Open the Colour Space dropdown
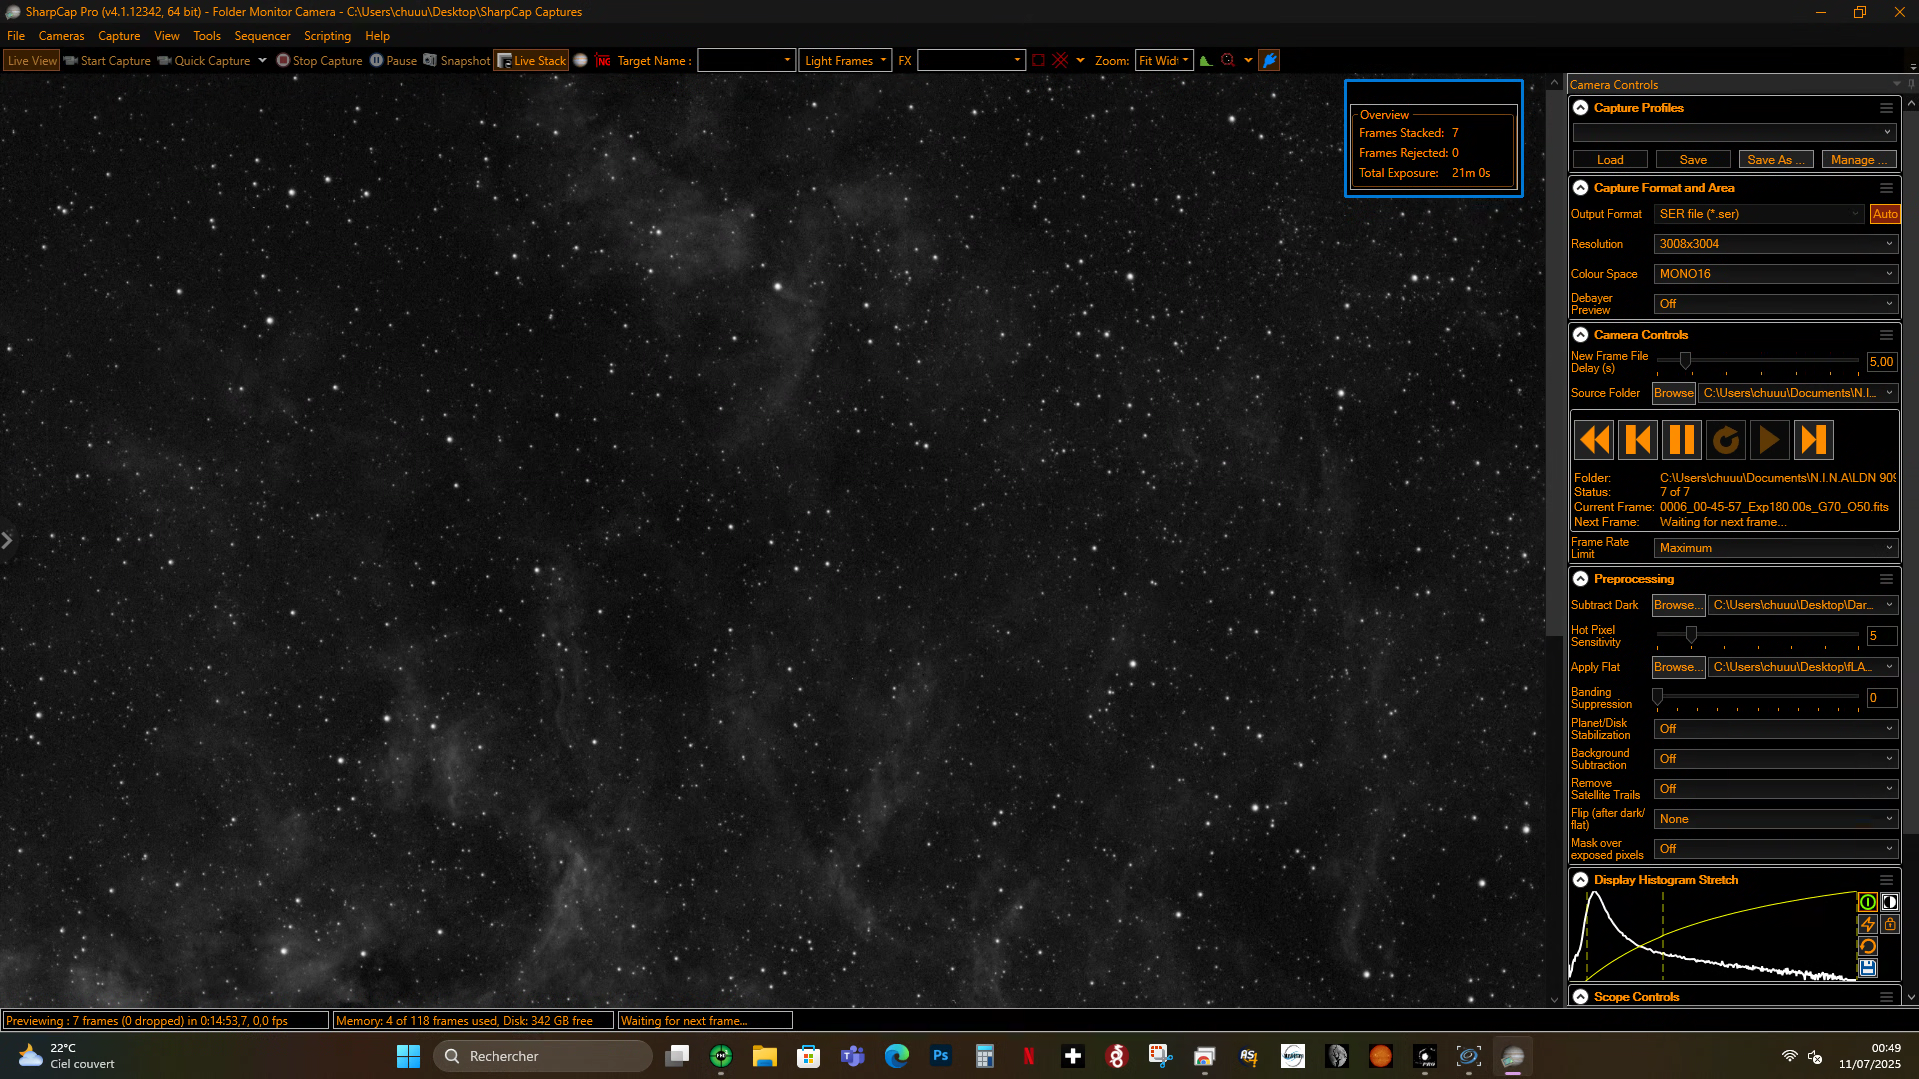The height and width of the screenshot is (1079, 1919). coord(1775,274)
